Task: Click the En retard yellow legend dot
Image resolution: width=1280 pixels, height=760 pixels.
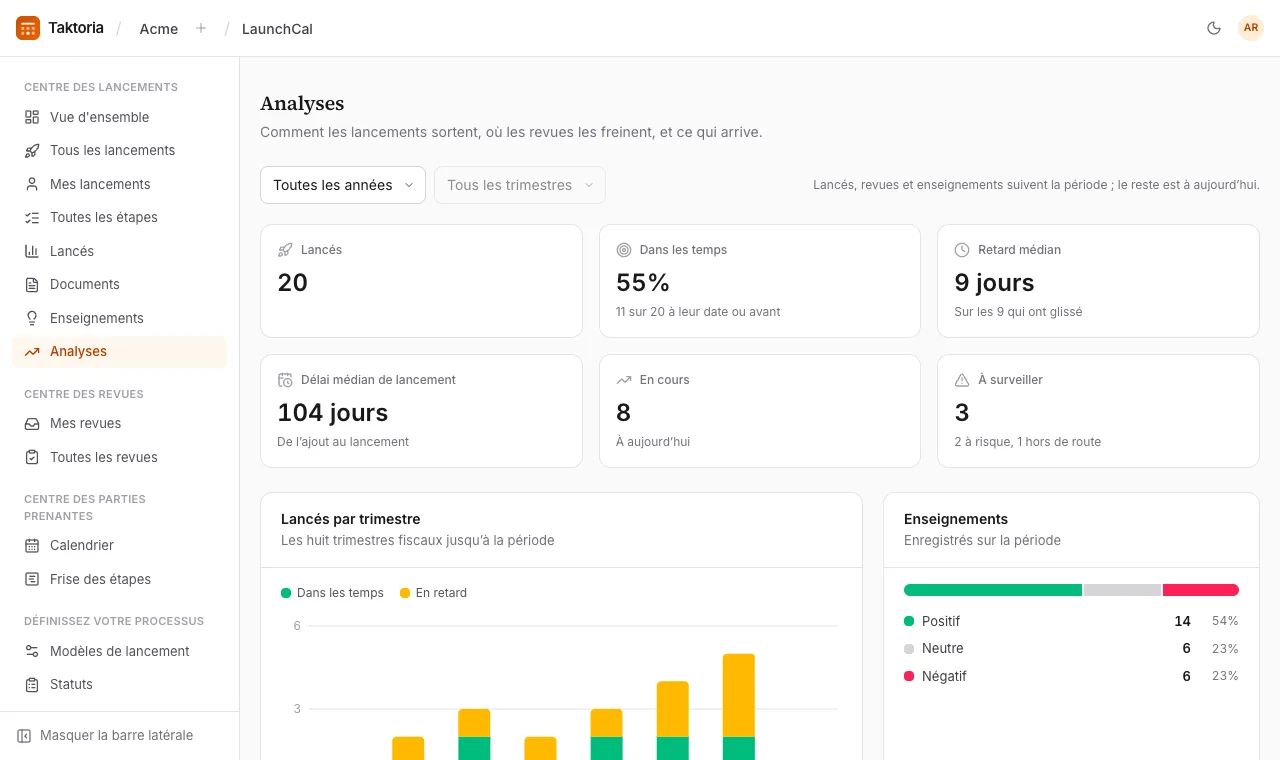Action: click(x=405, y=593)
